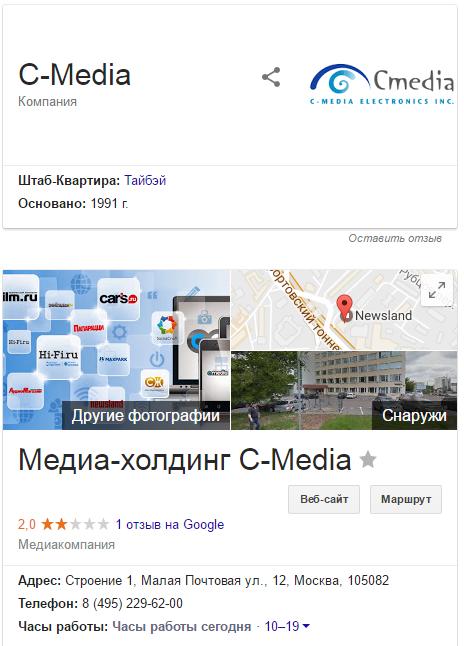Open 1 отзыв на Google reviews

(x=170, y=524)
